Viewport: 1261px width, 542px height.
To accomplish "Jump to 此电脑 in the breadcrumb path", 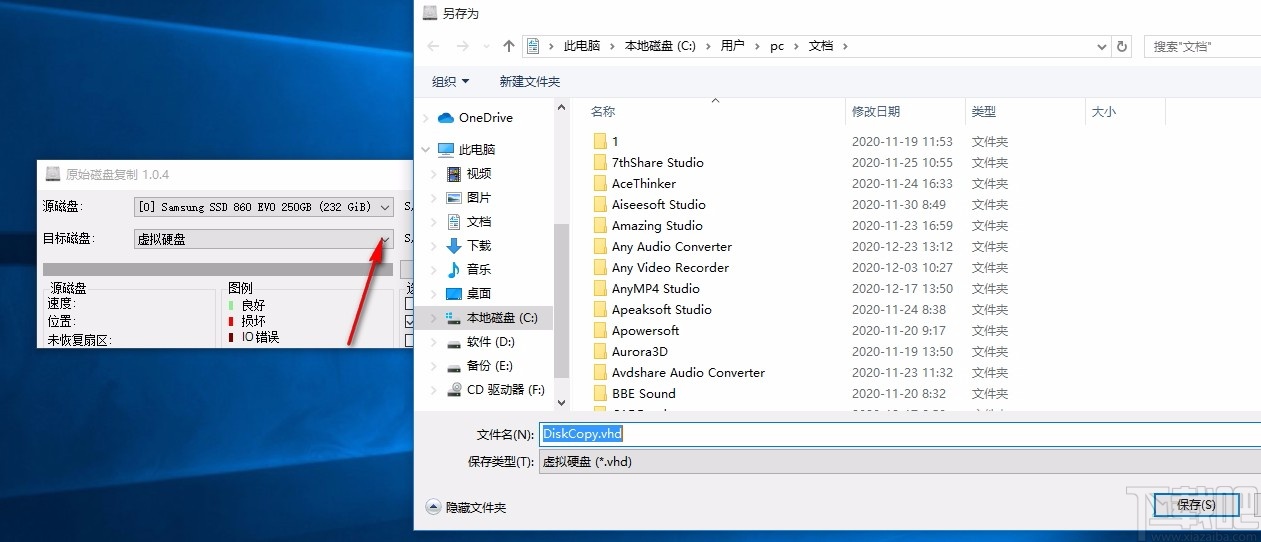I will pos(581,46).
